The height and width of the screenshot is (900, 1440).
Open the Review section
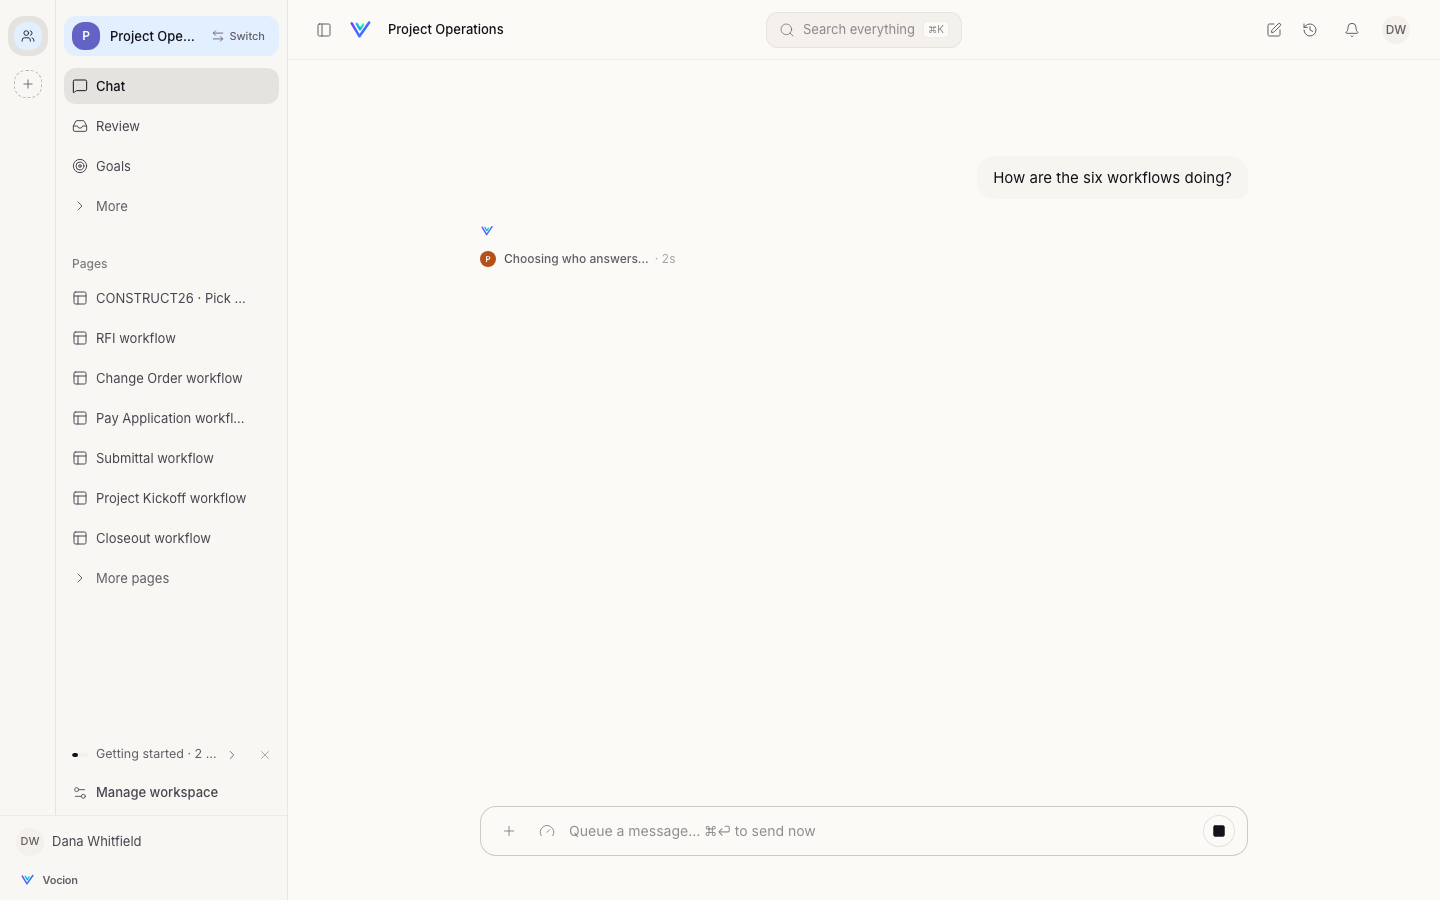(x=171, y=126)
